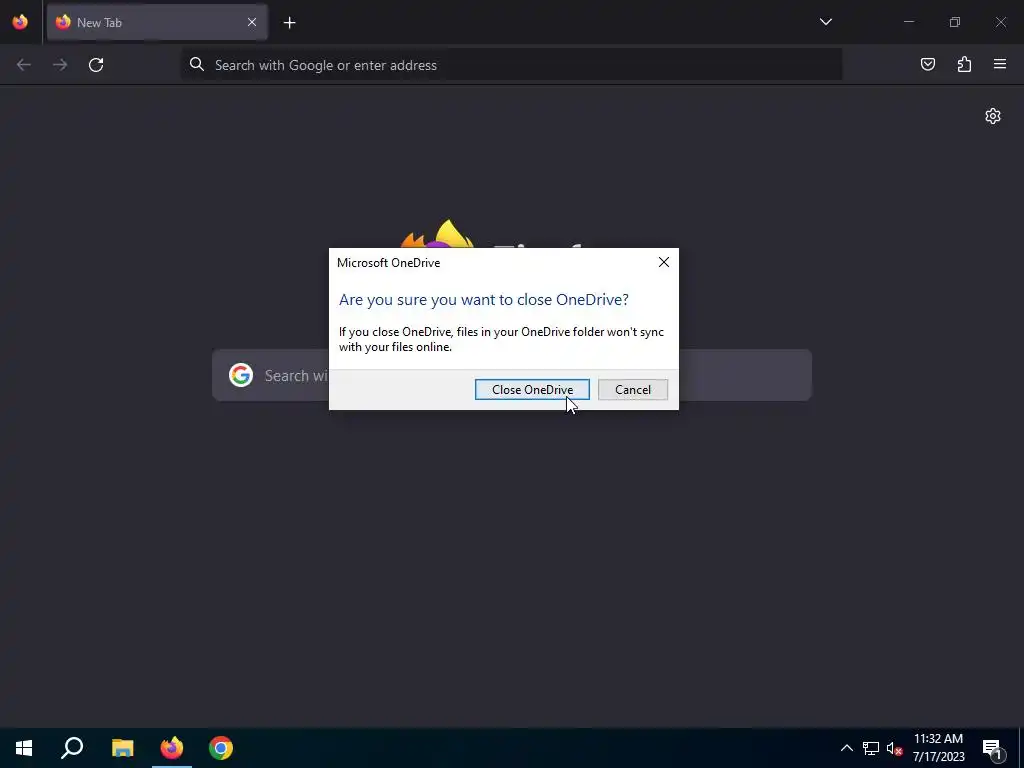
Task: Close the New Tab tab
Action: point(251,22)
